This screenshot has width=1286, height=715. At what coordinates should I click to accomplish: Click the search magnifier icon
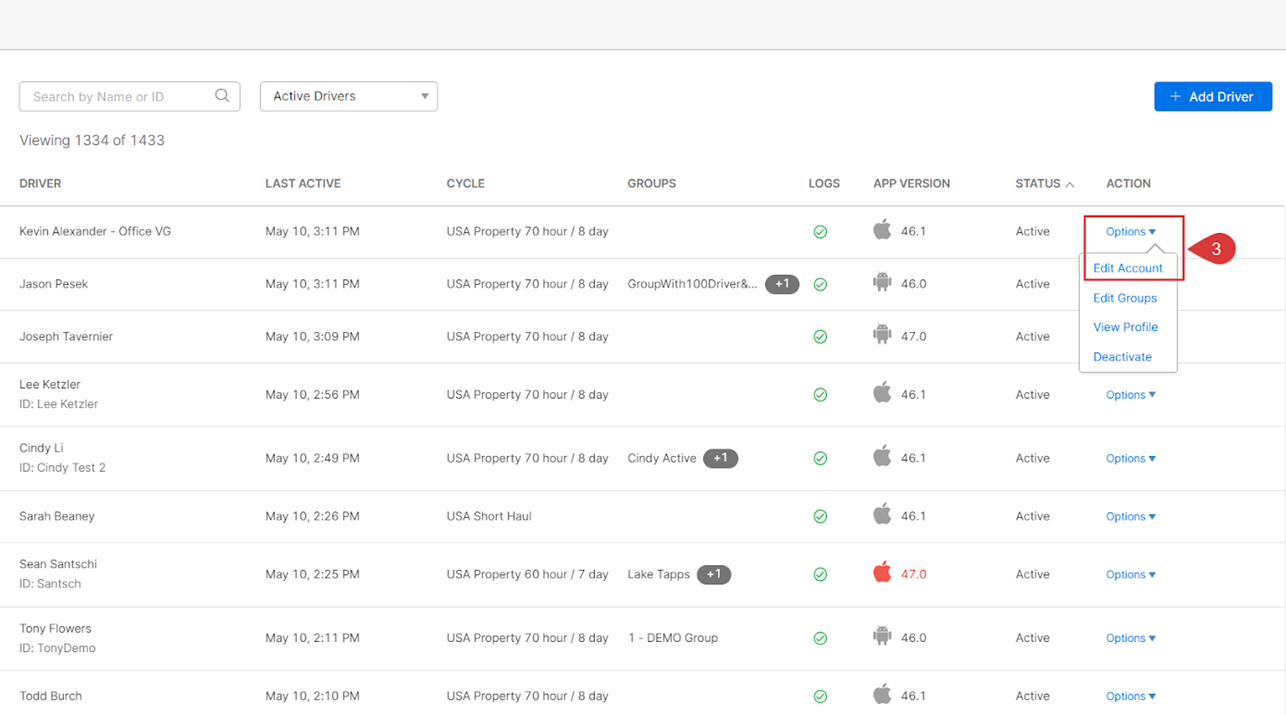222,96
